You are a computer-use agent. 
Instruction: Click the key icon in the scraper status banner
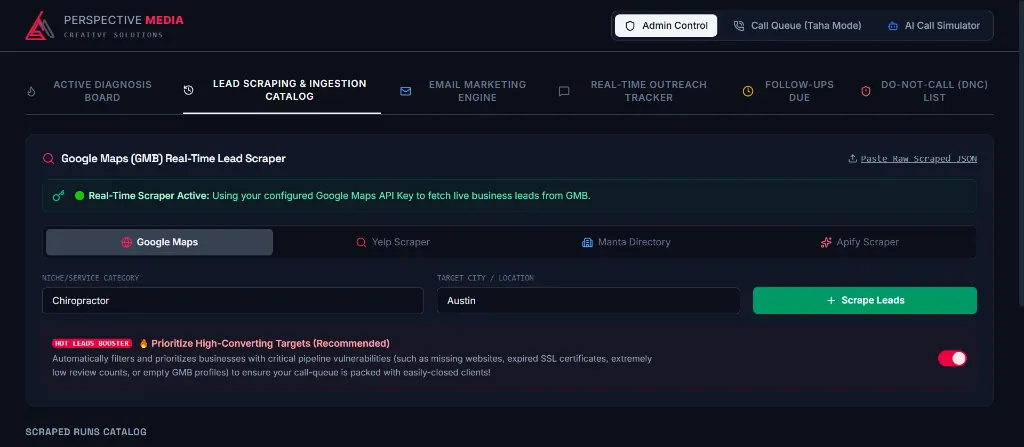[59, 195]
